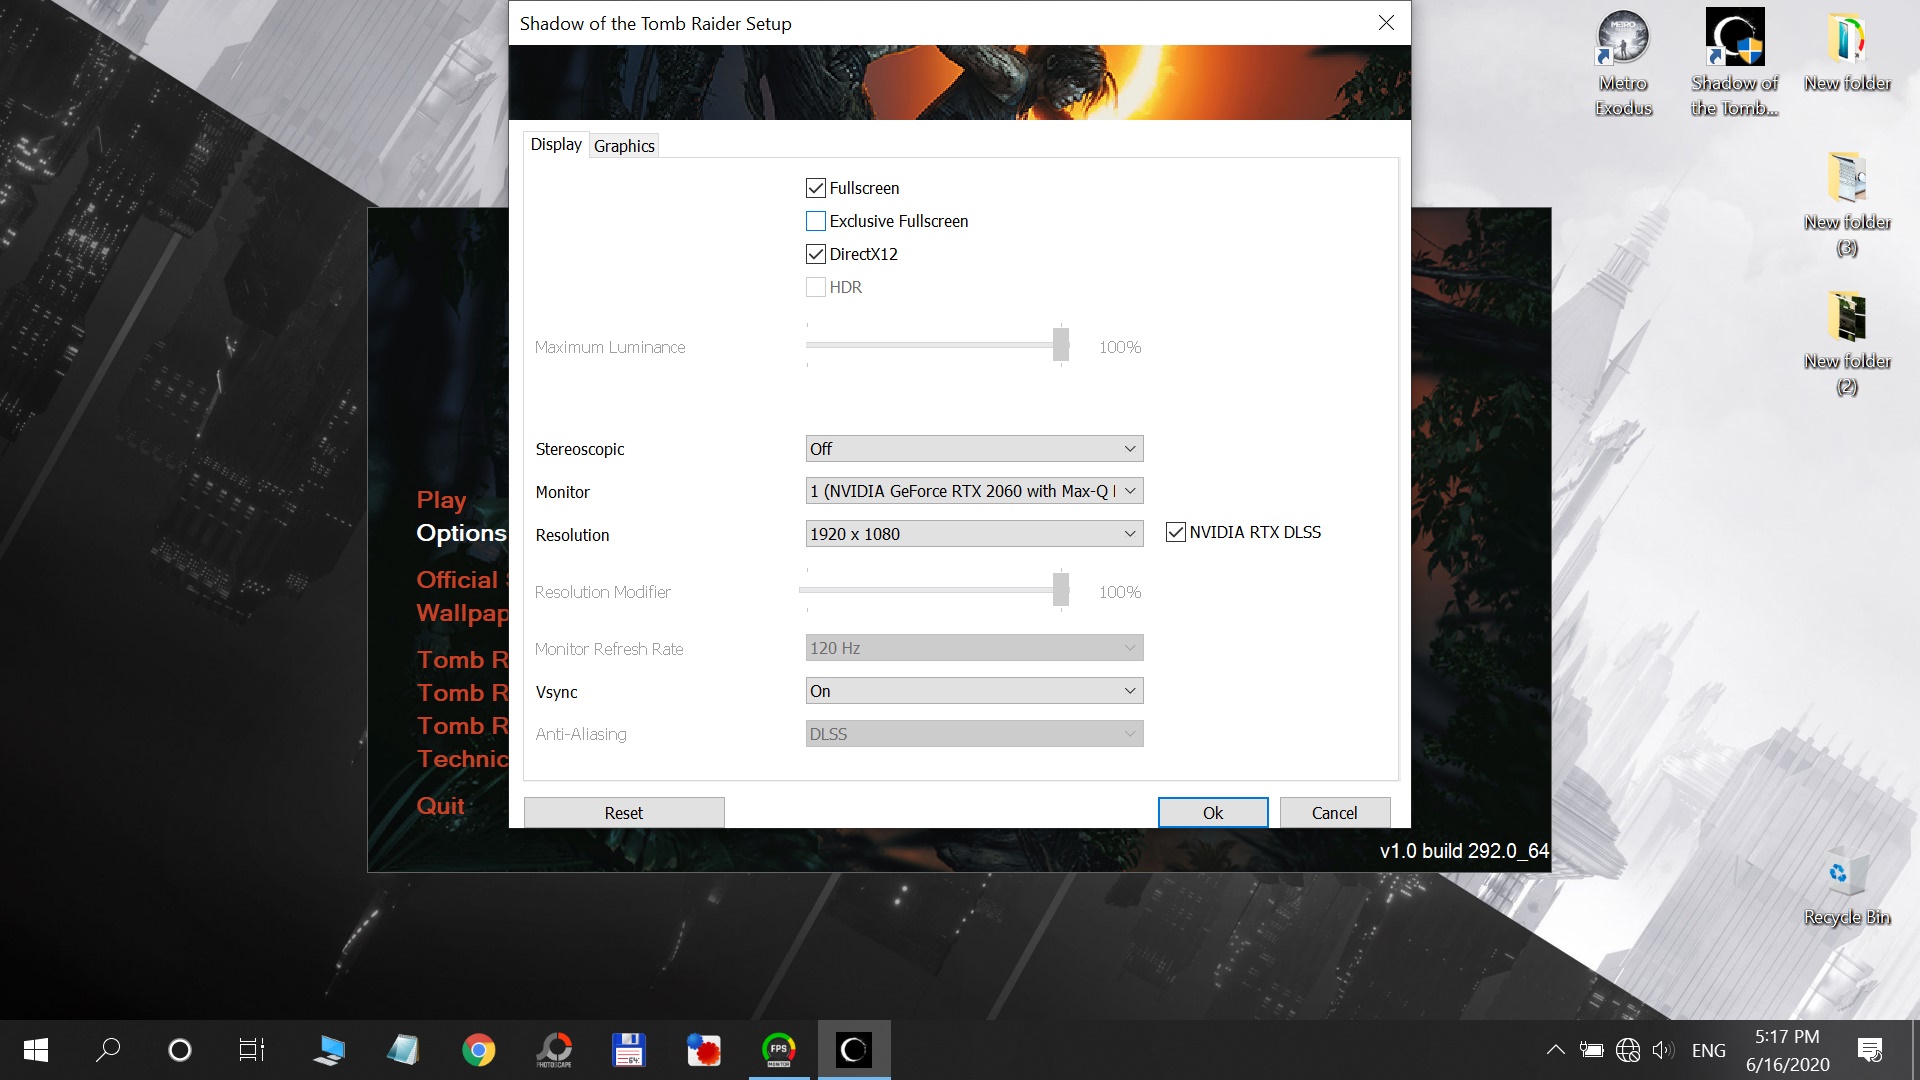The height and width of the screenshot is (1080, 1920).
Task: Toggle the DirectX12 checkbox
Action: tap(816, 254)
